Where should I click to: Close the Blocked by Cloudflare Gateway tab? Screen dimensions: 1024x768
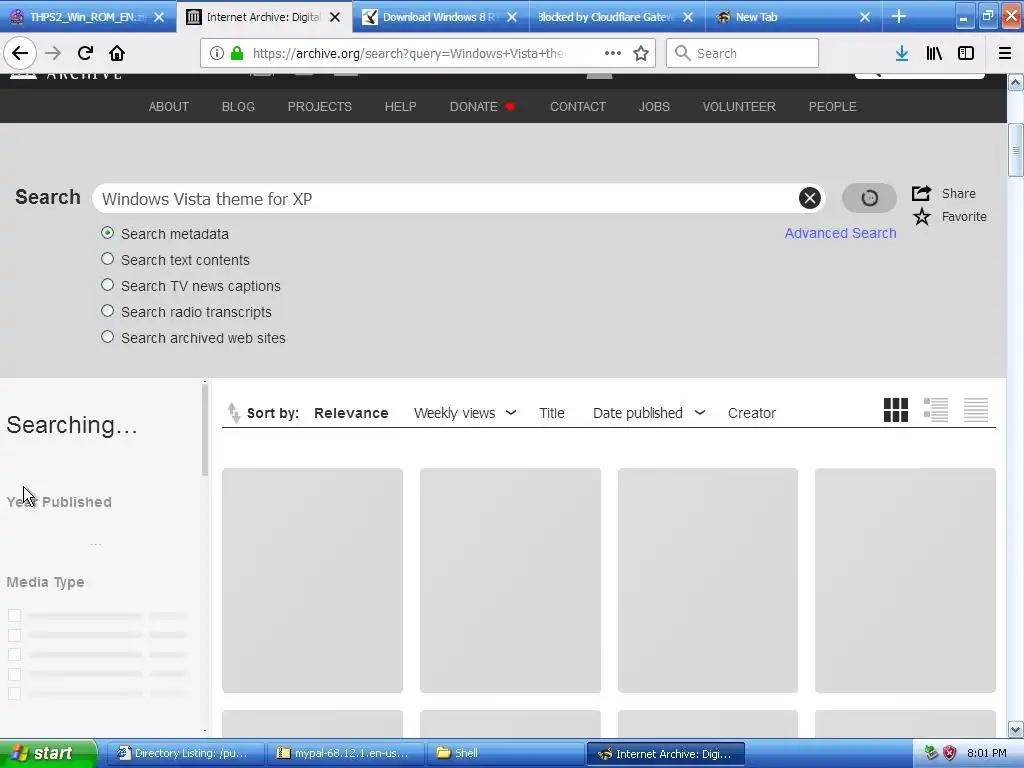[x=688, y=17]
